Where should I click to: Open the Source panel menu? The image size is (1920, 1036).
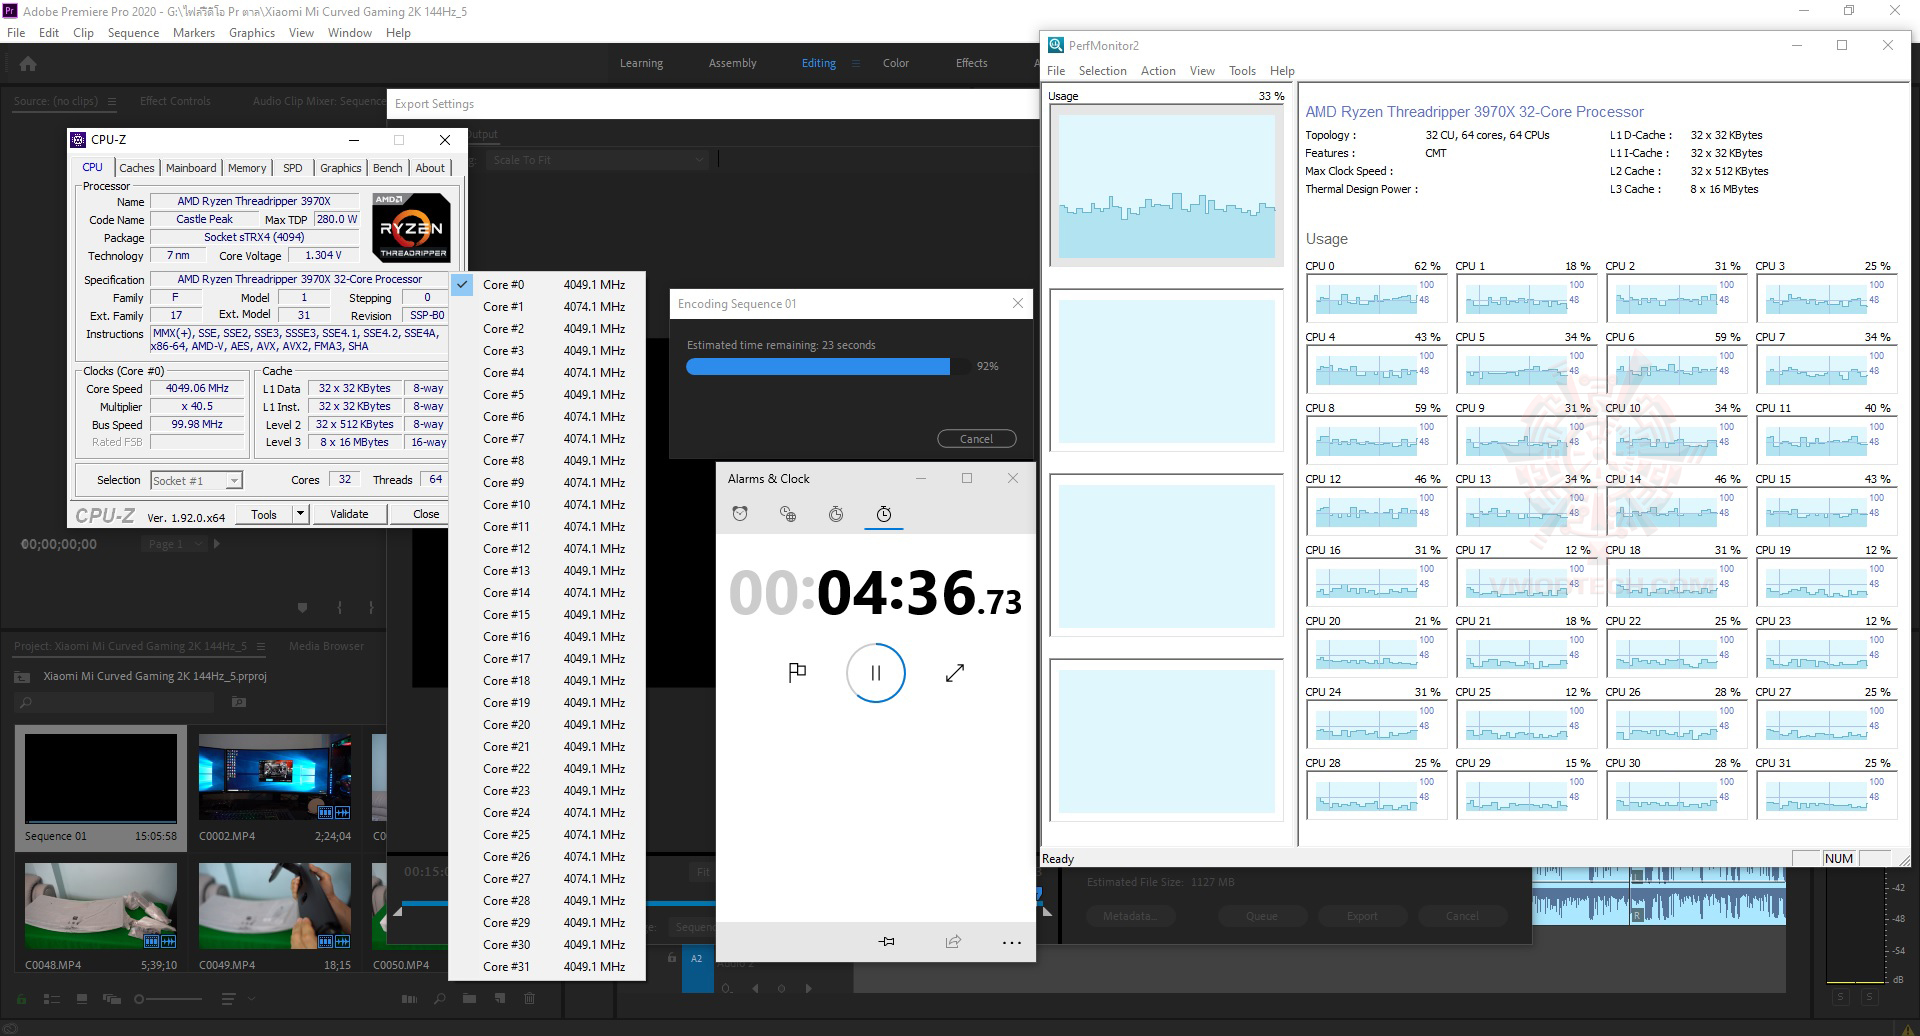[112, 101]
